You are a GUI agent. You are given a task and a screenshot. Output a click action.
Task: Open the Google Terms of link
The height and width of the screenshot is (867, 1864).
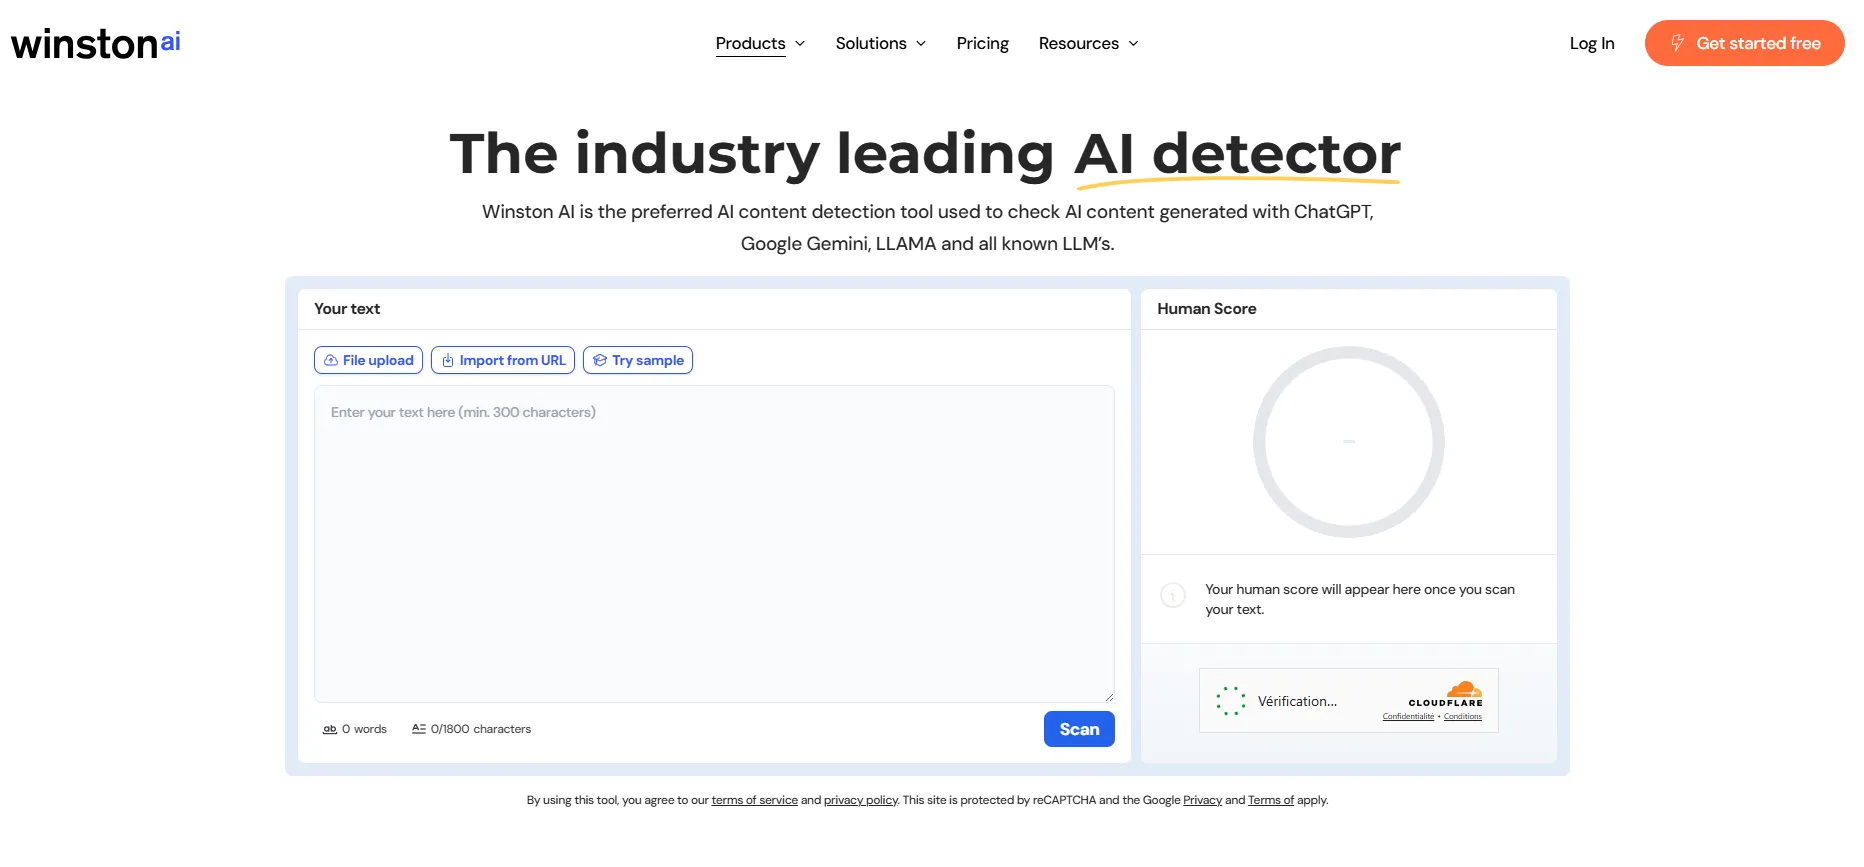[x=1271, y=800]
